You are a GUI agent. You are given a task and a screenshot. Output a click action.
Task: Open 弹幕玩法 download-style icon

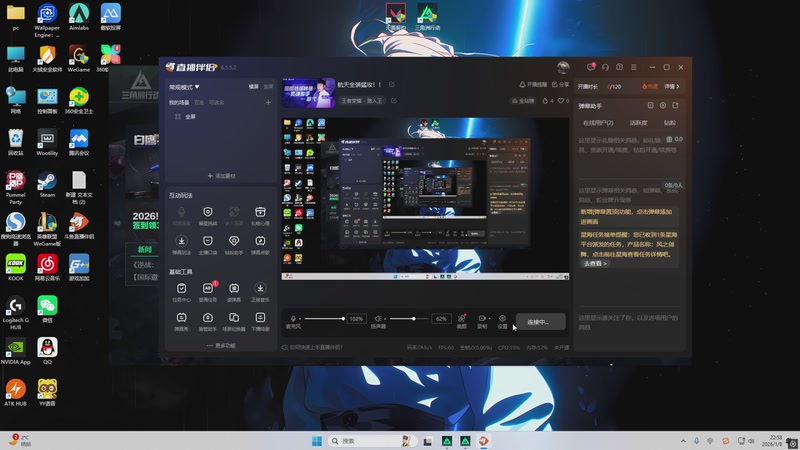tap(181, 245)
